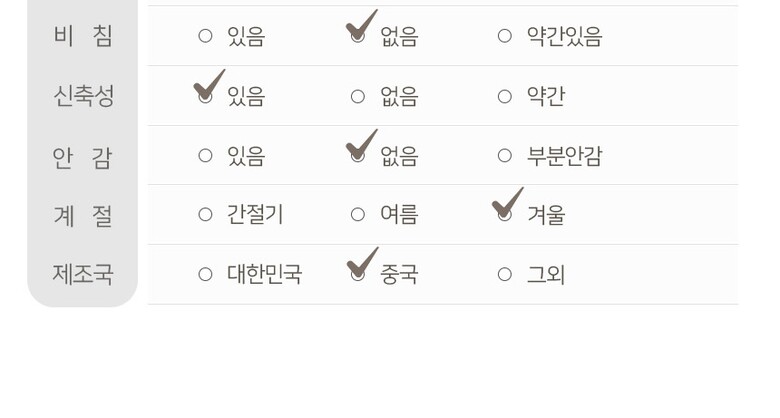Image resolution: width=780 pixels, height=418 pixels.
Task: Select 중국 as 제조국
Action: point(357,274)
